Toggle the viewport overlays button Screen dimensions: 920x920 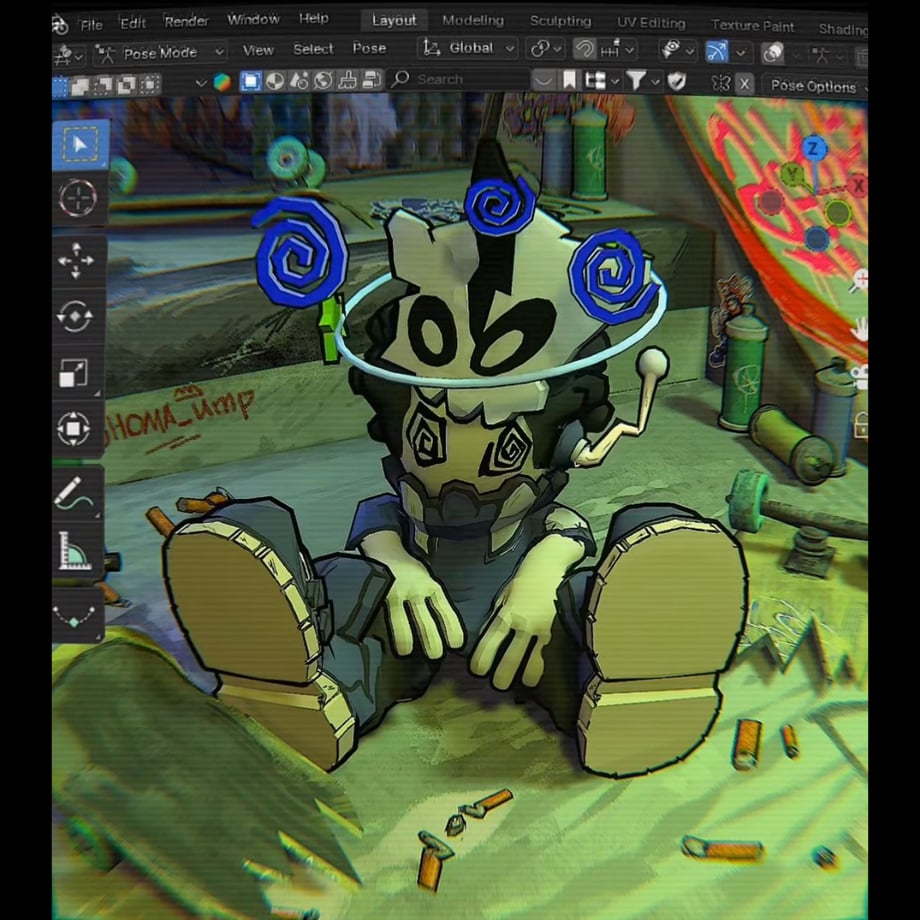pos(773,53)
